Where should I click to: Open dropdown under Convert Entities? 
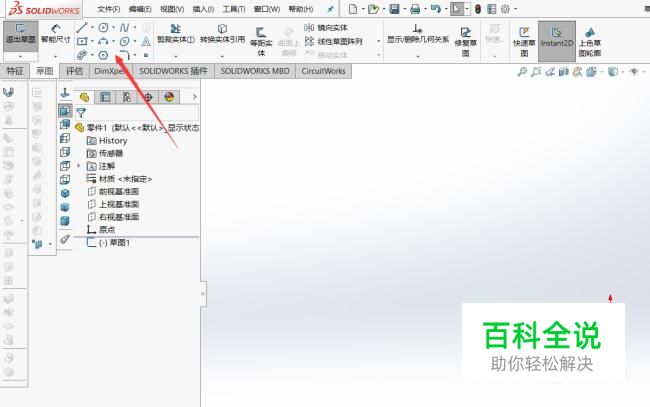[x=222, y=56]
